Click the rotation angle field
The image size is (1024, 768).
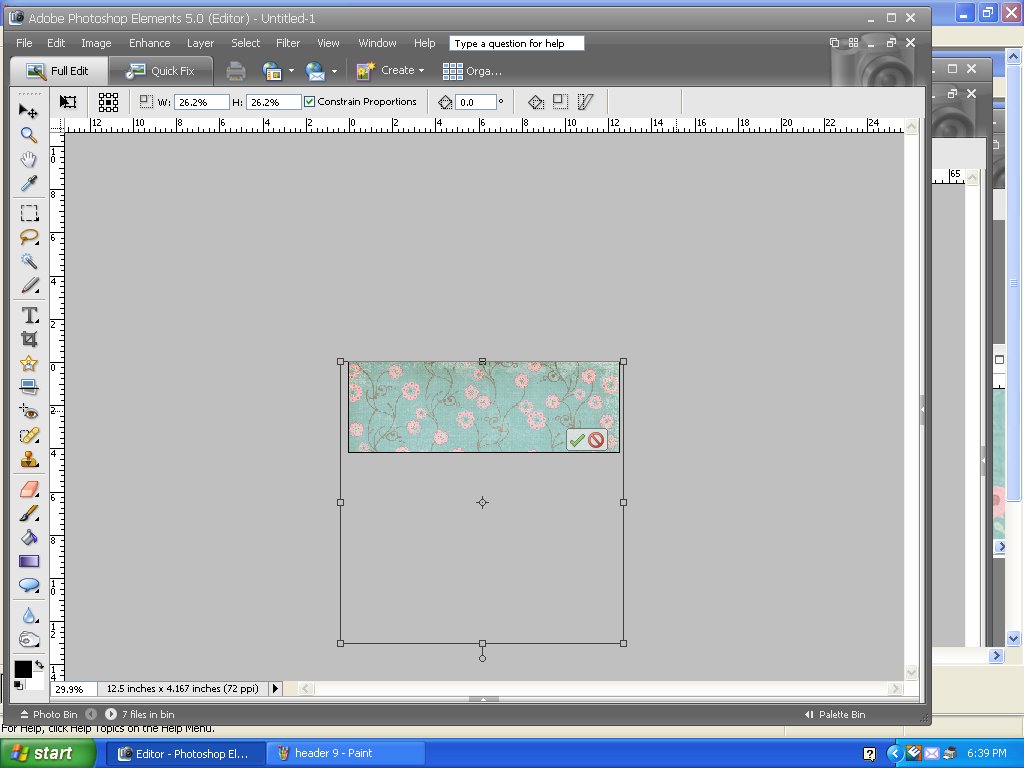point(475,102)
